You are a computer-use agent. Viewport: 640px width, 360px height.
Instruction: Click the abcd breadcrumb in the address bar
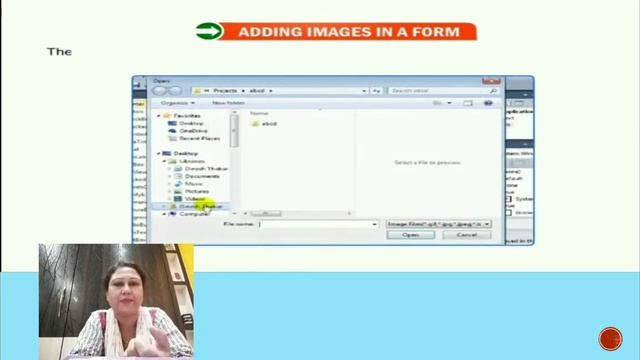point(257,91)
